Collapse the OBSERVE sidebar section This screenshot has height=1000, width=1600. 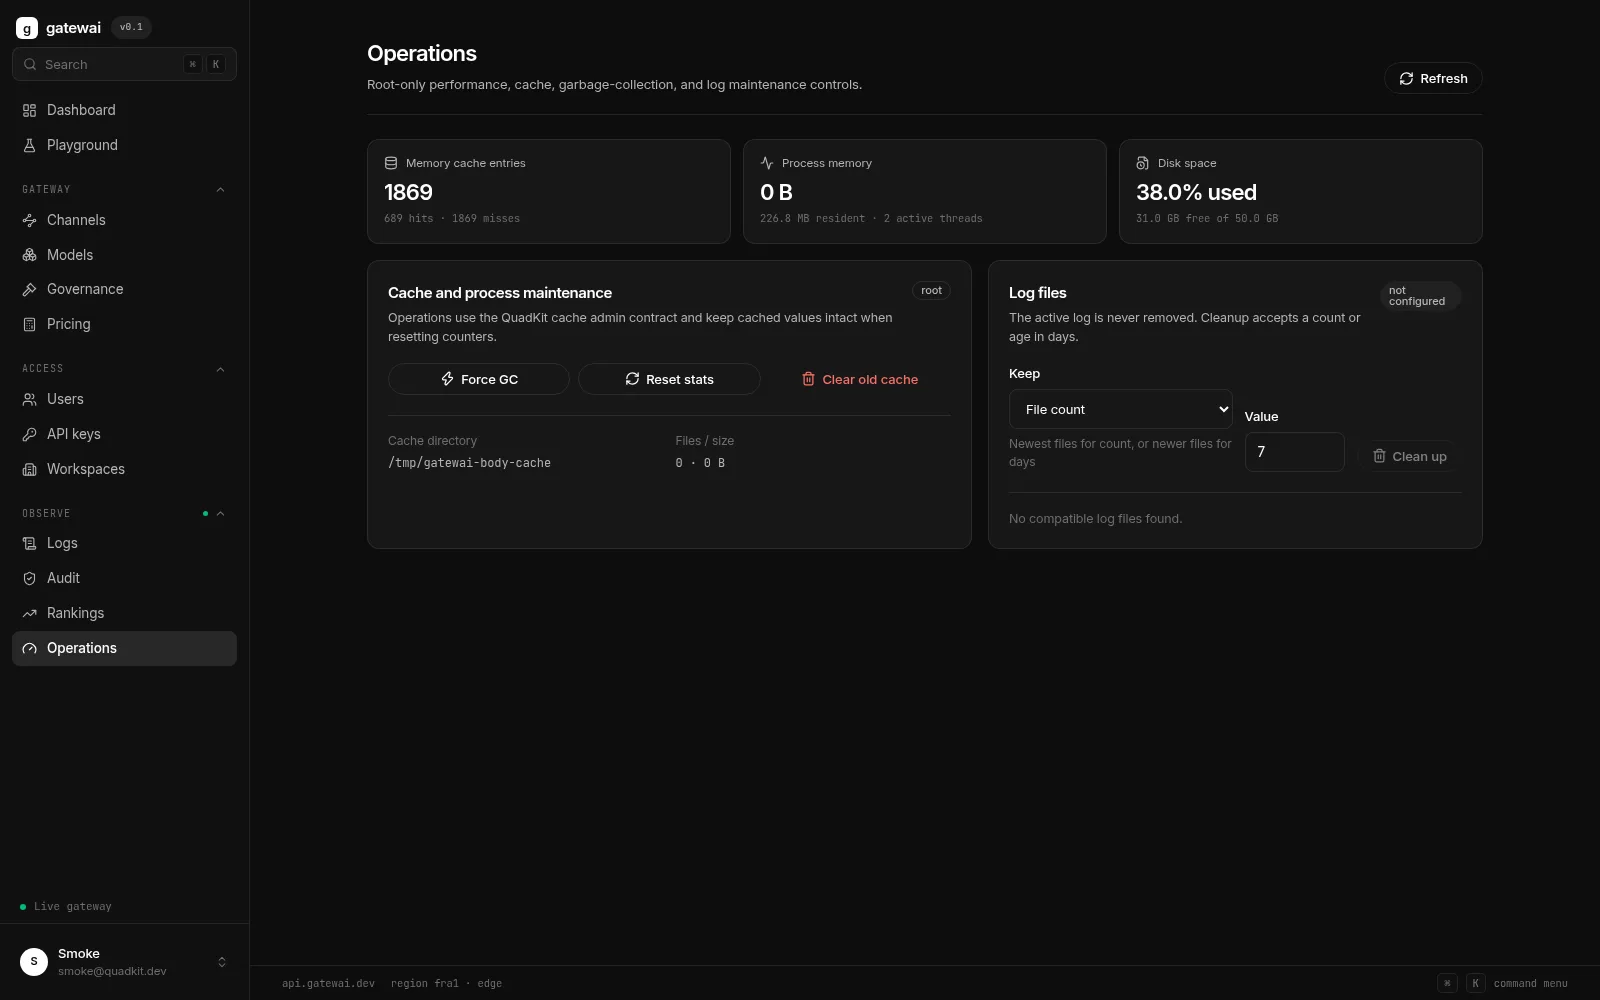tap(220, 514)
